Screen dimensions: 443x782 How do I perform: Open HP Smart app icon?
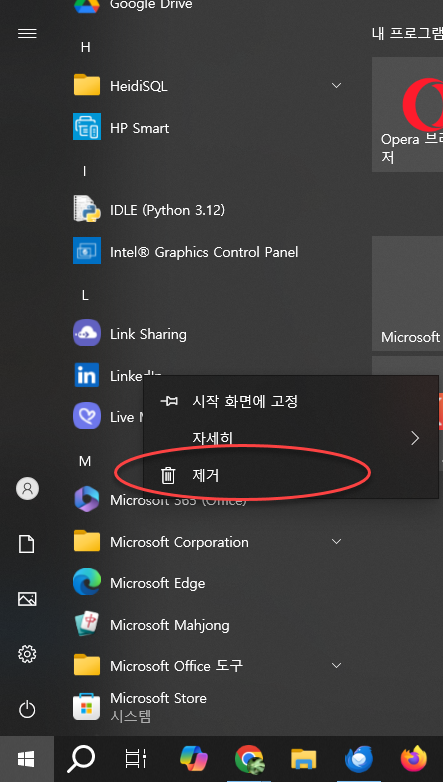[87, 127]
